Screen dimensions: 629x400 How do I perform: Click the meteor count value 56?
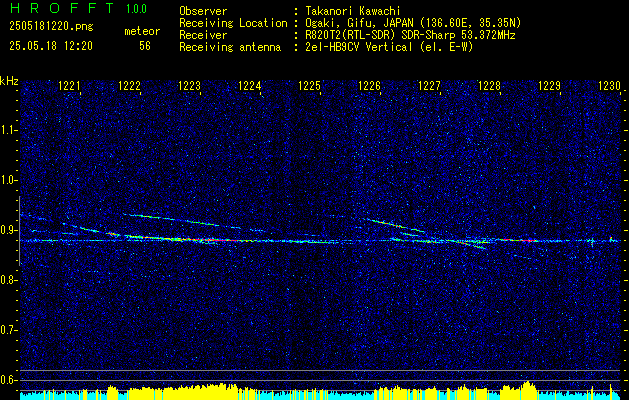coord(145,46)
